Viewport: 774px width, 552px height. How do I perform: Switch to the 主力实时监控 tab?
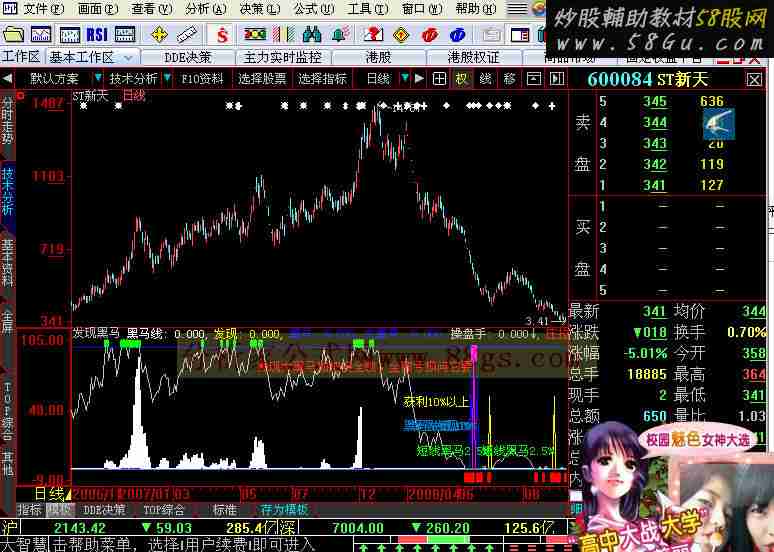point(283,58)
